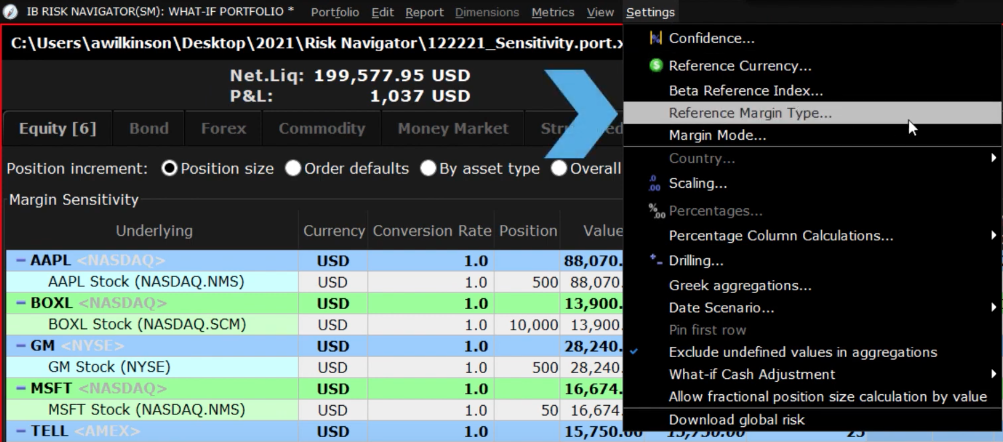Screen dimensions: 1003x442
Task: Choose the By asset type radio option
Action: click(427, 168)
